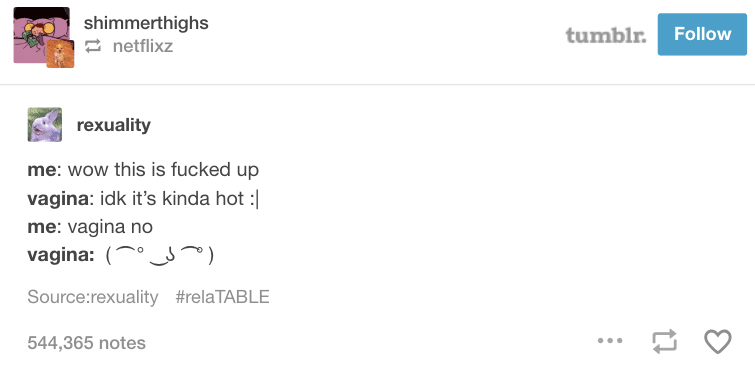Click the reblog icon beside netflixz
This screenshot has height=365, width=755.
(93, 47)
